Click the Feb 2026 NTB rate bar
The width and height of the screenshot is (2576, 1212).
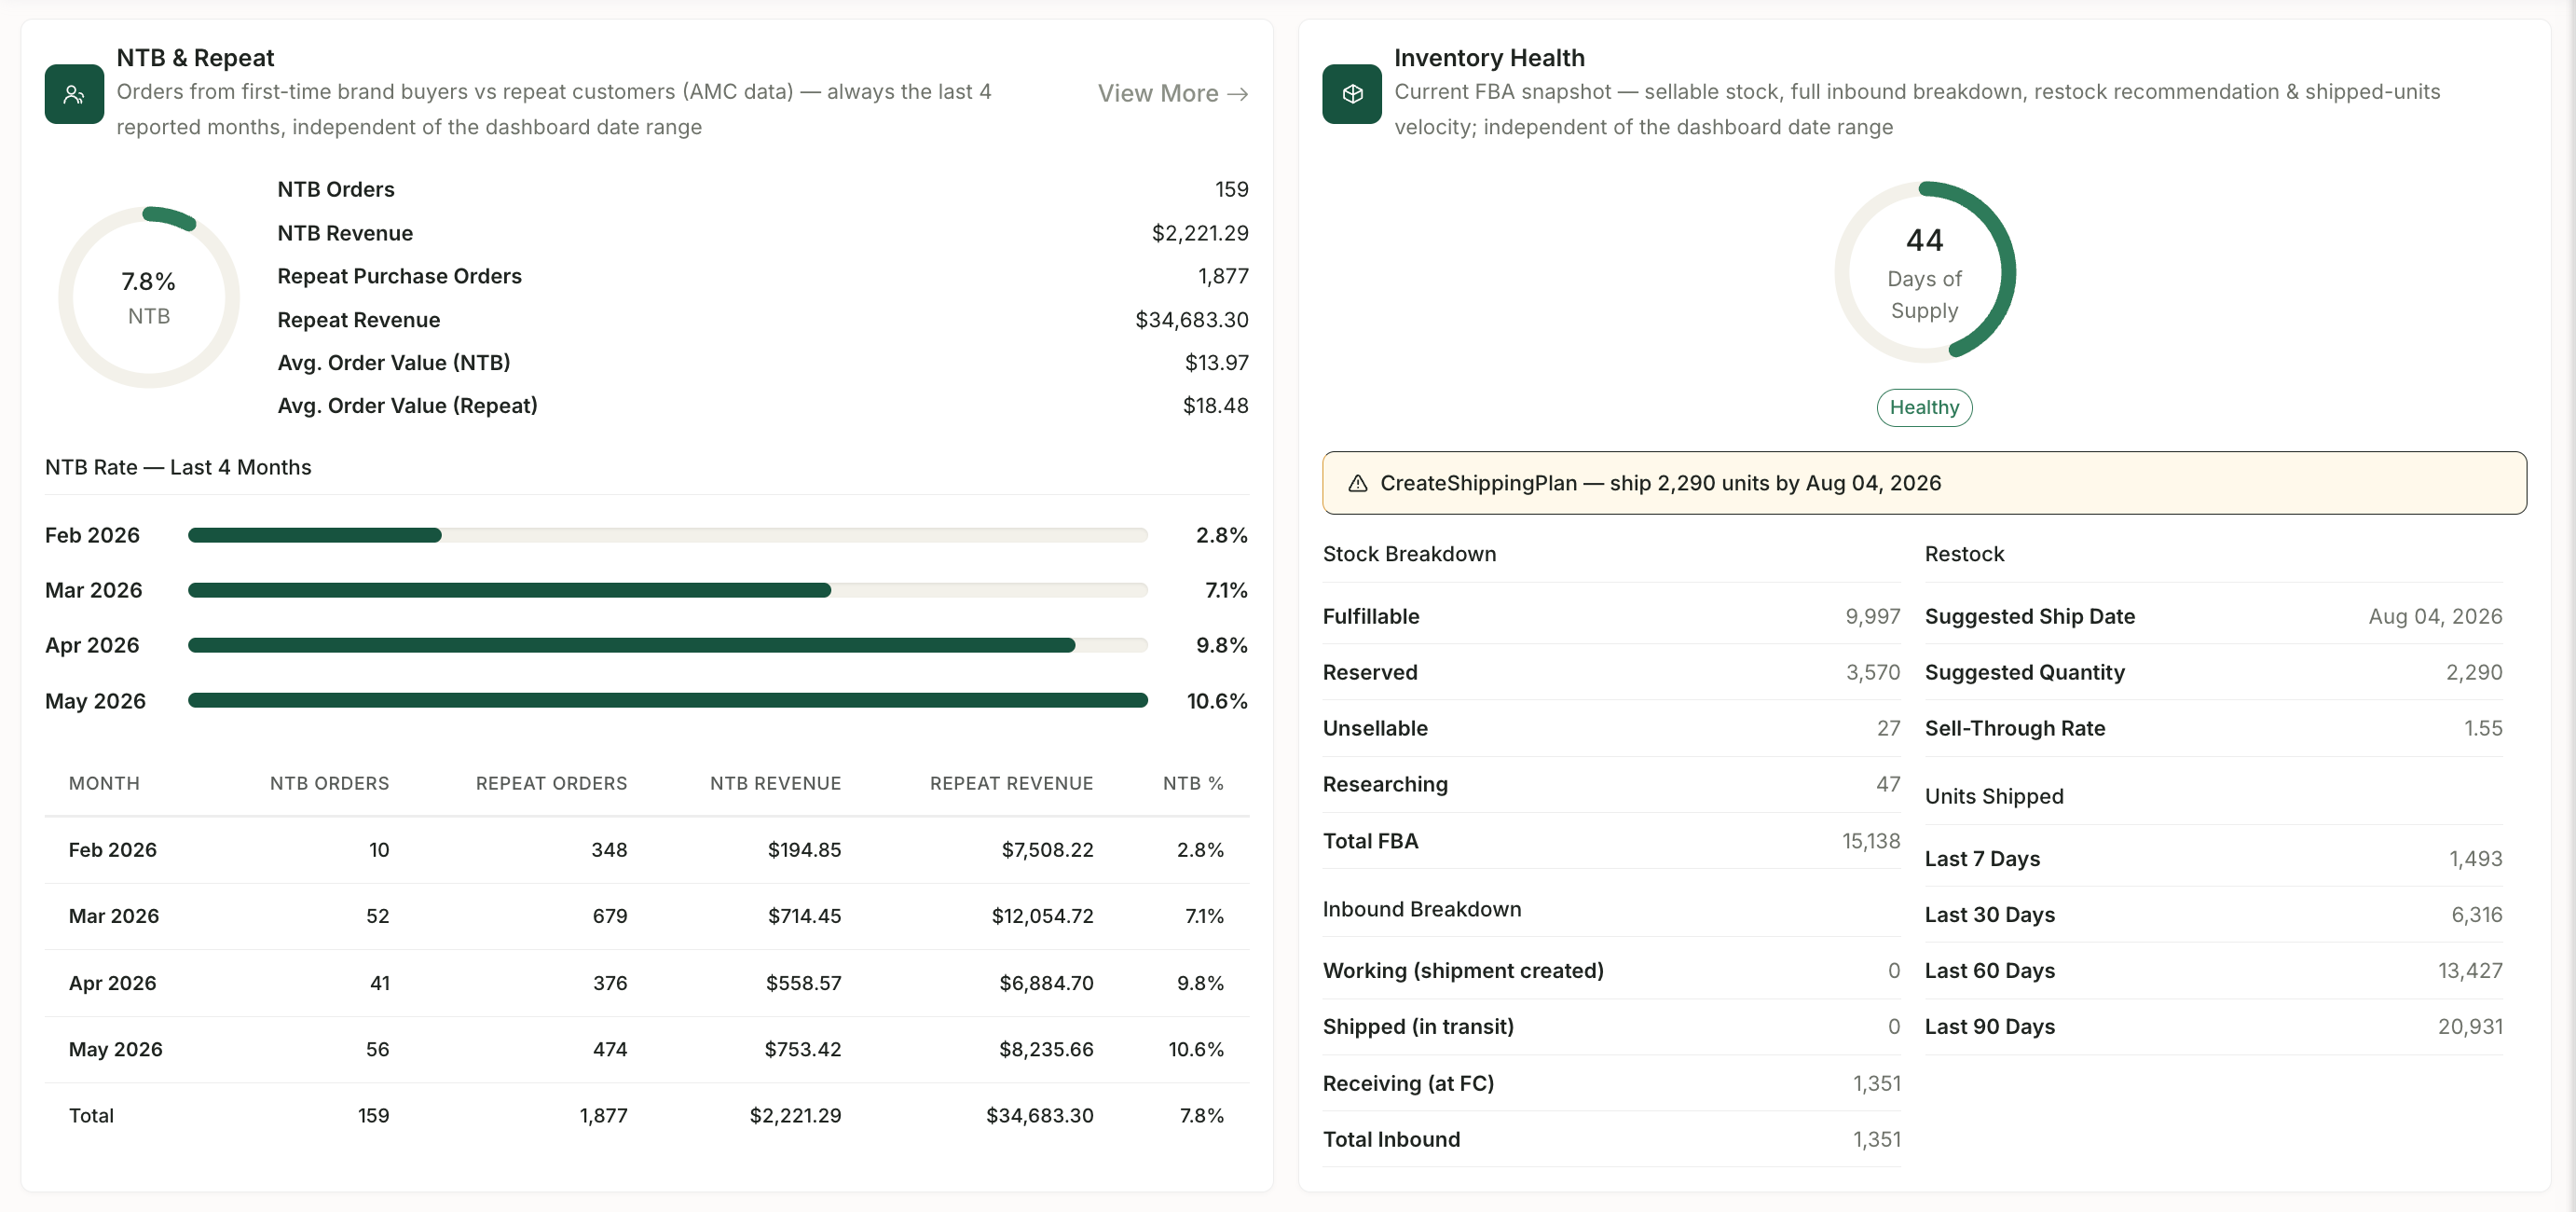pyautogui.click(x=667, y=536)
